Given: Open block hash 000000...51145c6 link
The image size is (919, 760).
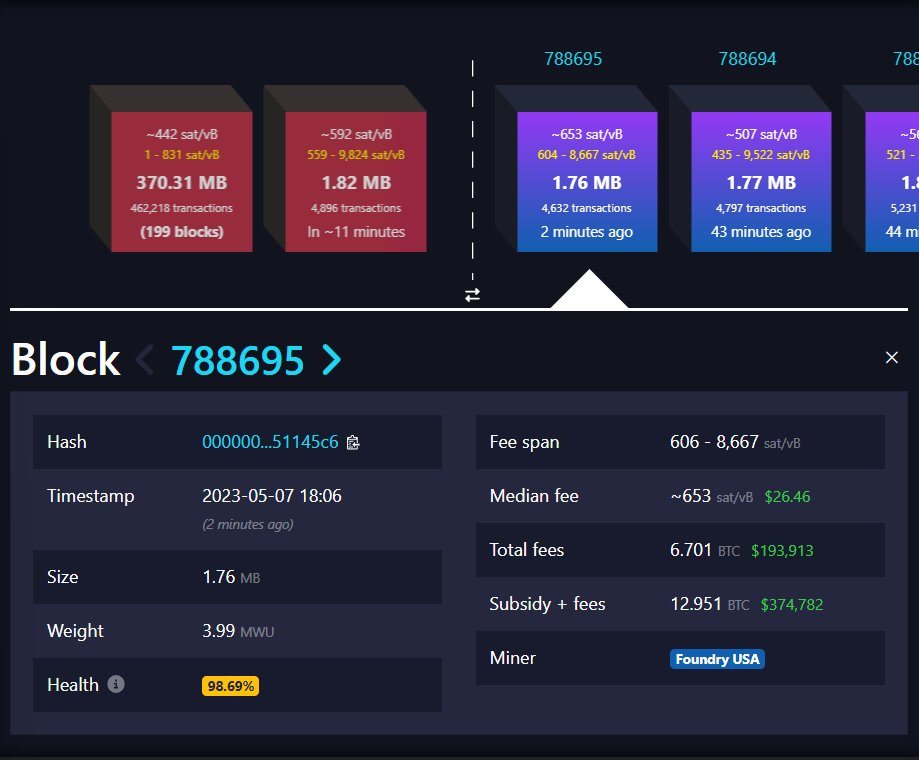Looking at the screenshot, I should (270, 442).
